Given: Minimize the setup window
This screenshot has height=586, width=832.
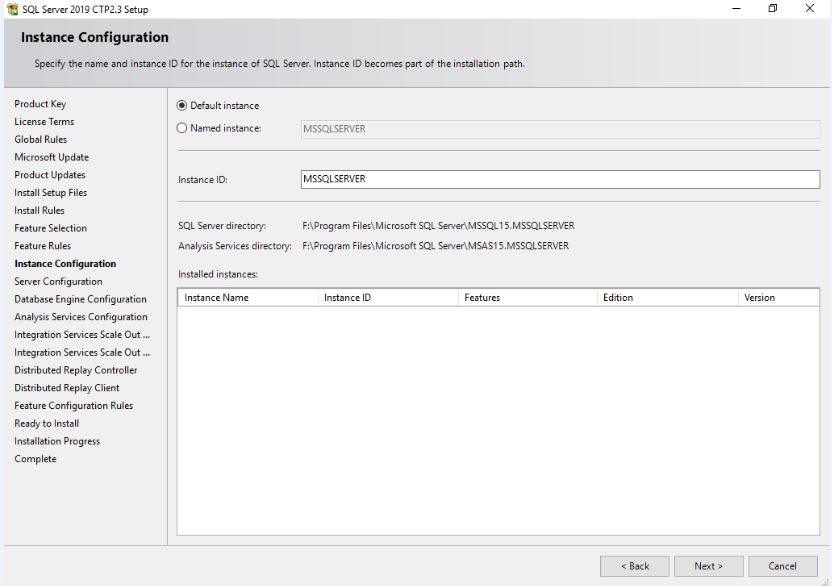Looking at the screenshot, I should (x=736, y=8).
